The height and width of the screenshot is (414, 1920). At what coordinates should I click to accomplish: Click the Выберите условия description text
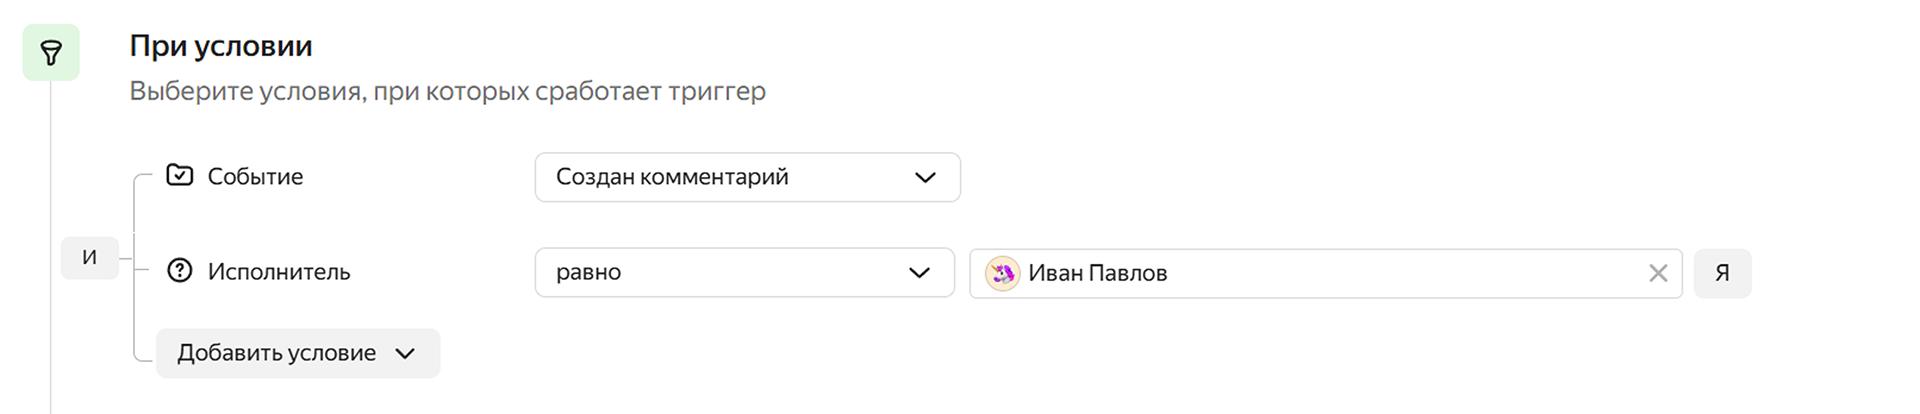447,91
